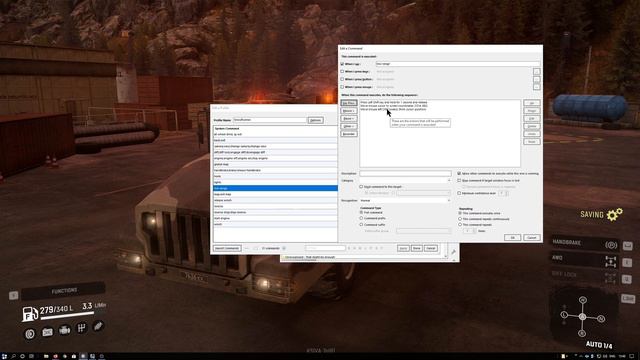Toggle the 'When I say' checkbox
The height and width of the screenshot is (360, 640).
pos(342,64)
